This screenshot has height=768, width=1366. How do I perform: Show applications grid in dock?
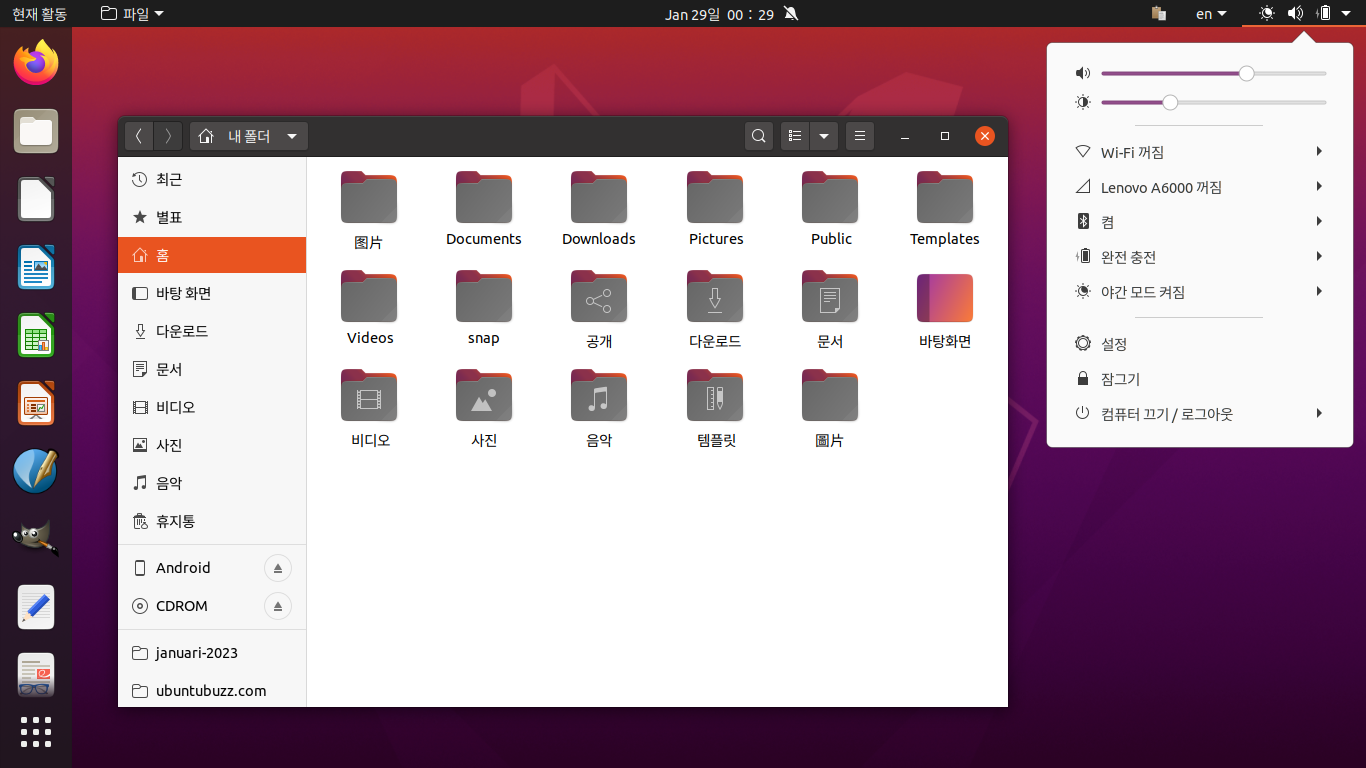(36, 732)
